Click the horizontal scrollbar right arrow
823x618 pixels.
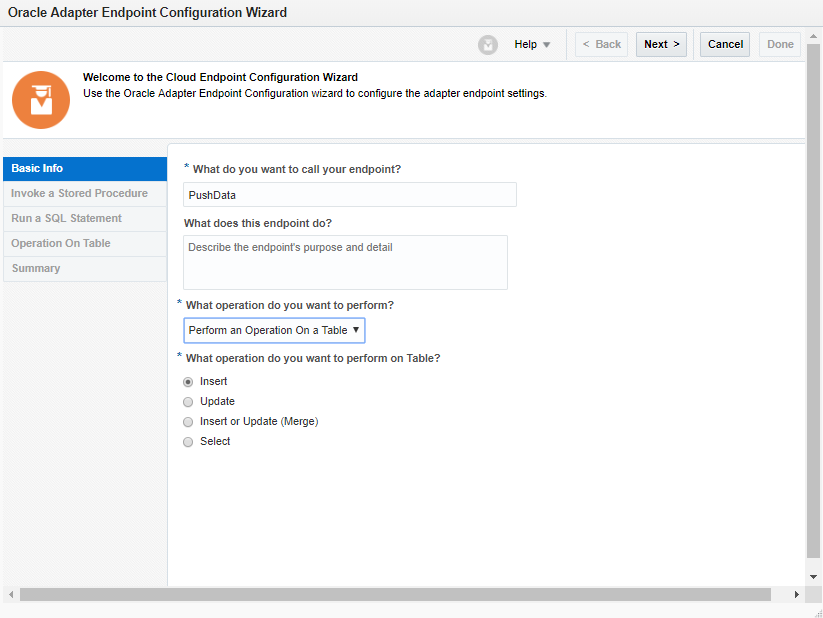pos(797,594)
